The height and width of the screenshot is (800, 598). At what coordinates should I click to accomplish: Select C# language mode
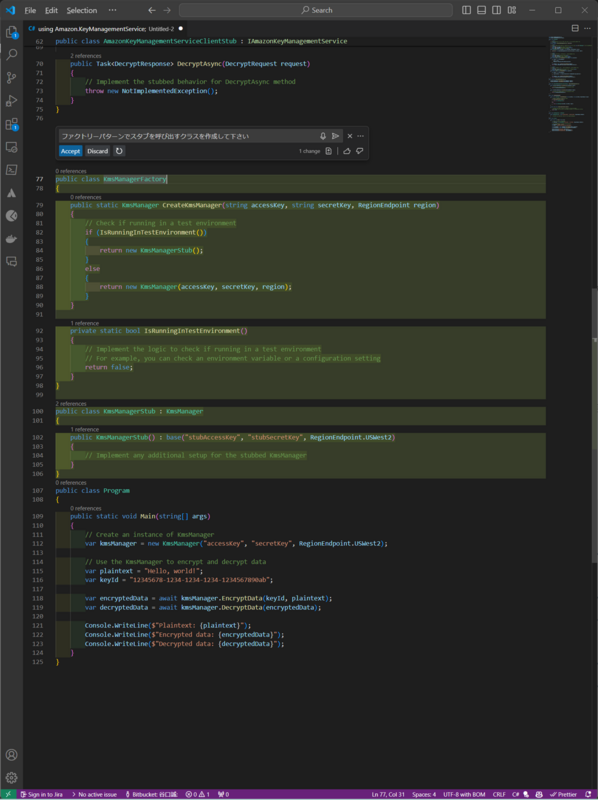point(515,794)
